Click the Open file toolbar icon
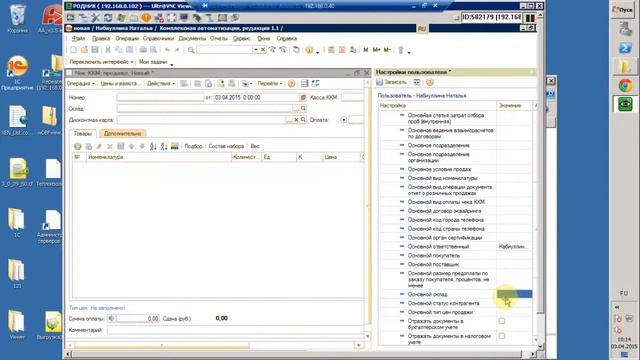This screenshot has height=360, width=640. pos(84,50)
